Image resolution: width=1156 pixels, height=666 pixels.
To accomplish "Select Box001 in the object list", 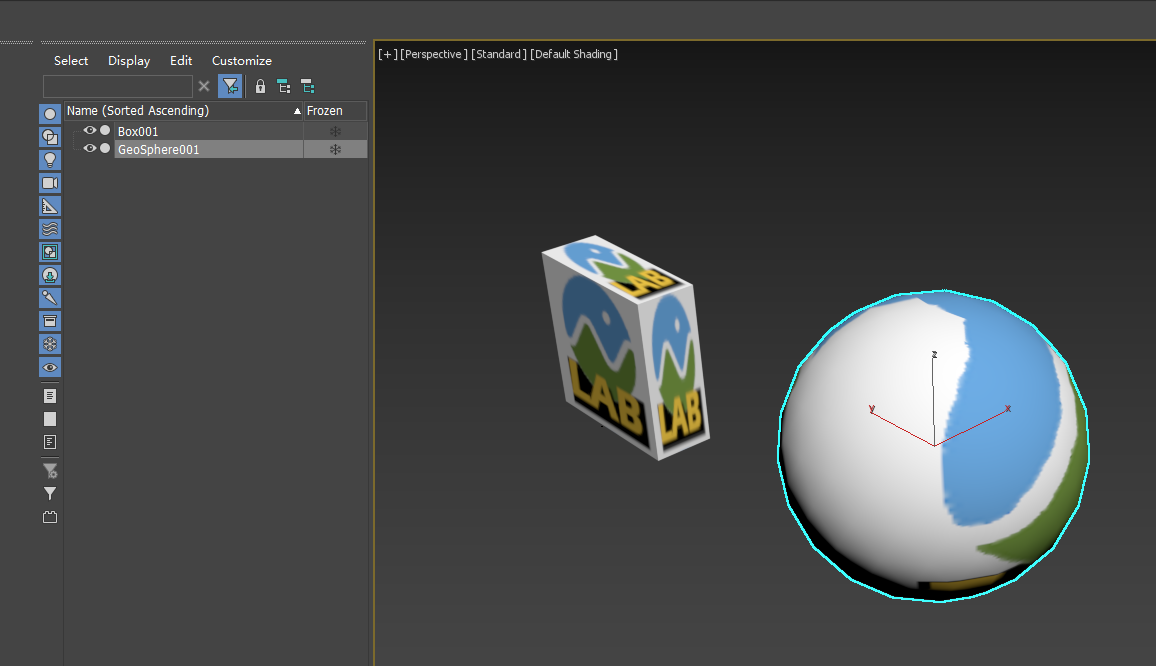I will [x=138, y=131].
